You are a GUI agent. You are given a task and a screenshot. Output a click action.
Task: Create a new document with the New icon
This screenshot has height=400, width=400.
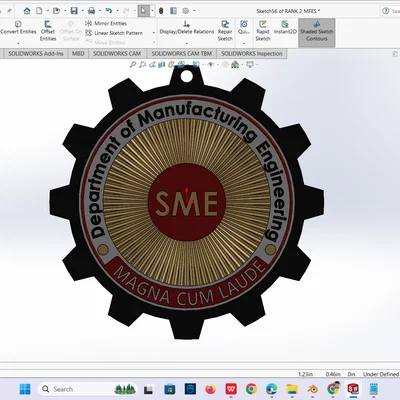click(x=39, y=11)
